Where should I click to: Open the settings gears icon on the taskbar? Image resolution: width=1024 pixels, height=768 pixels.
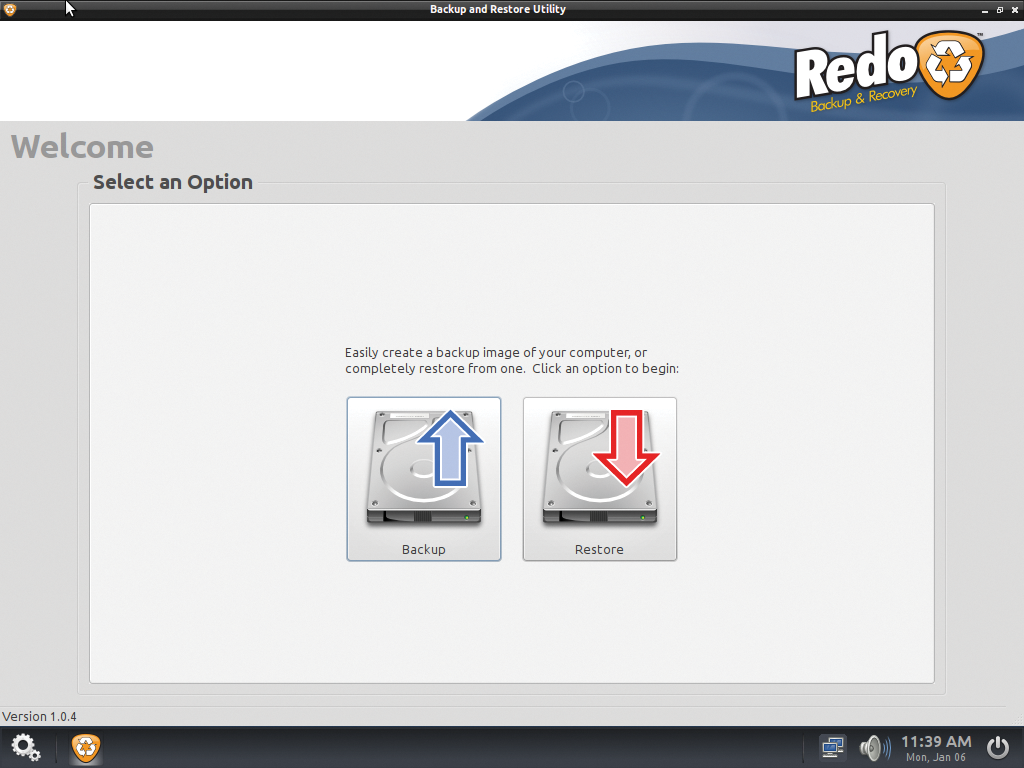pos(26,747)
